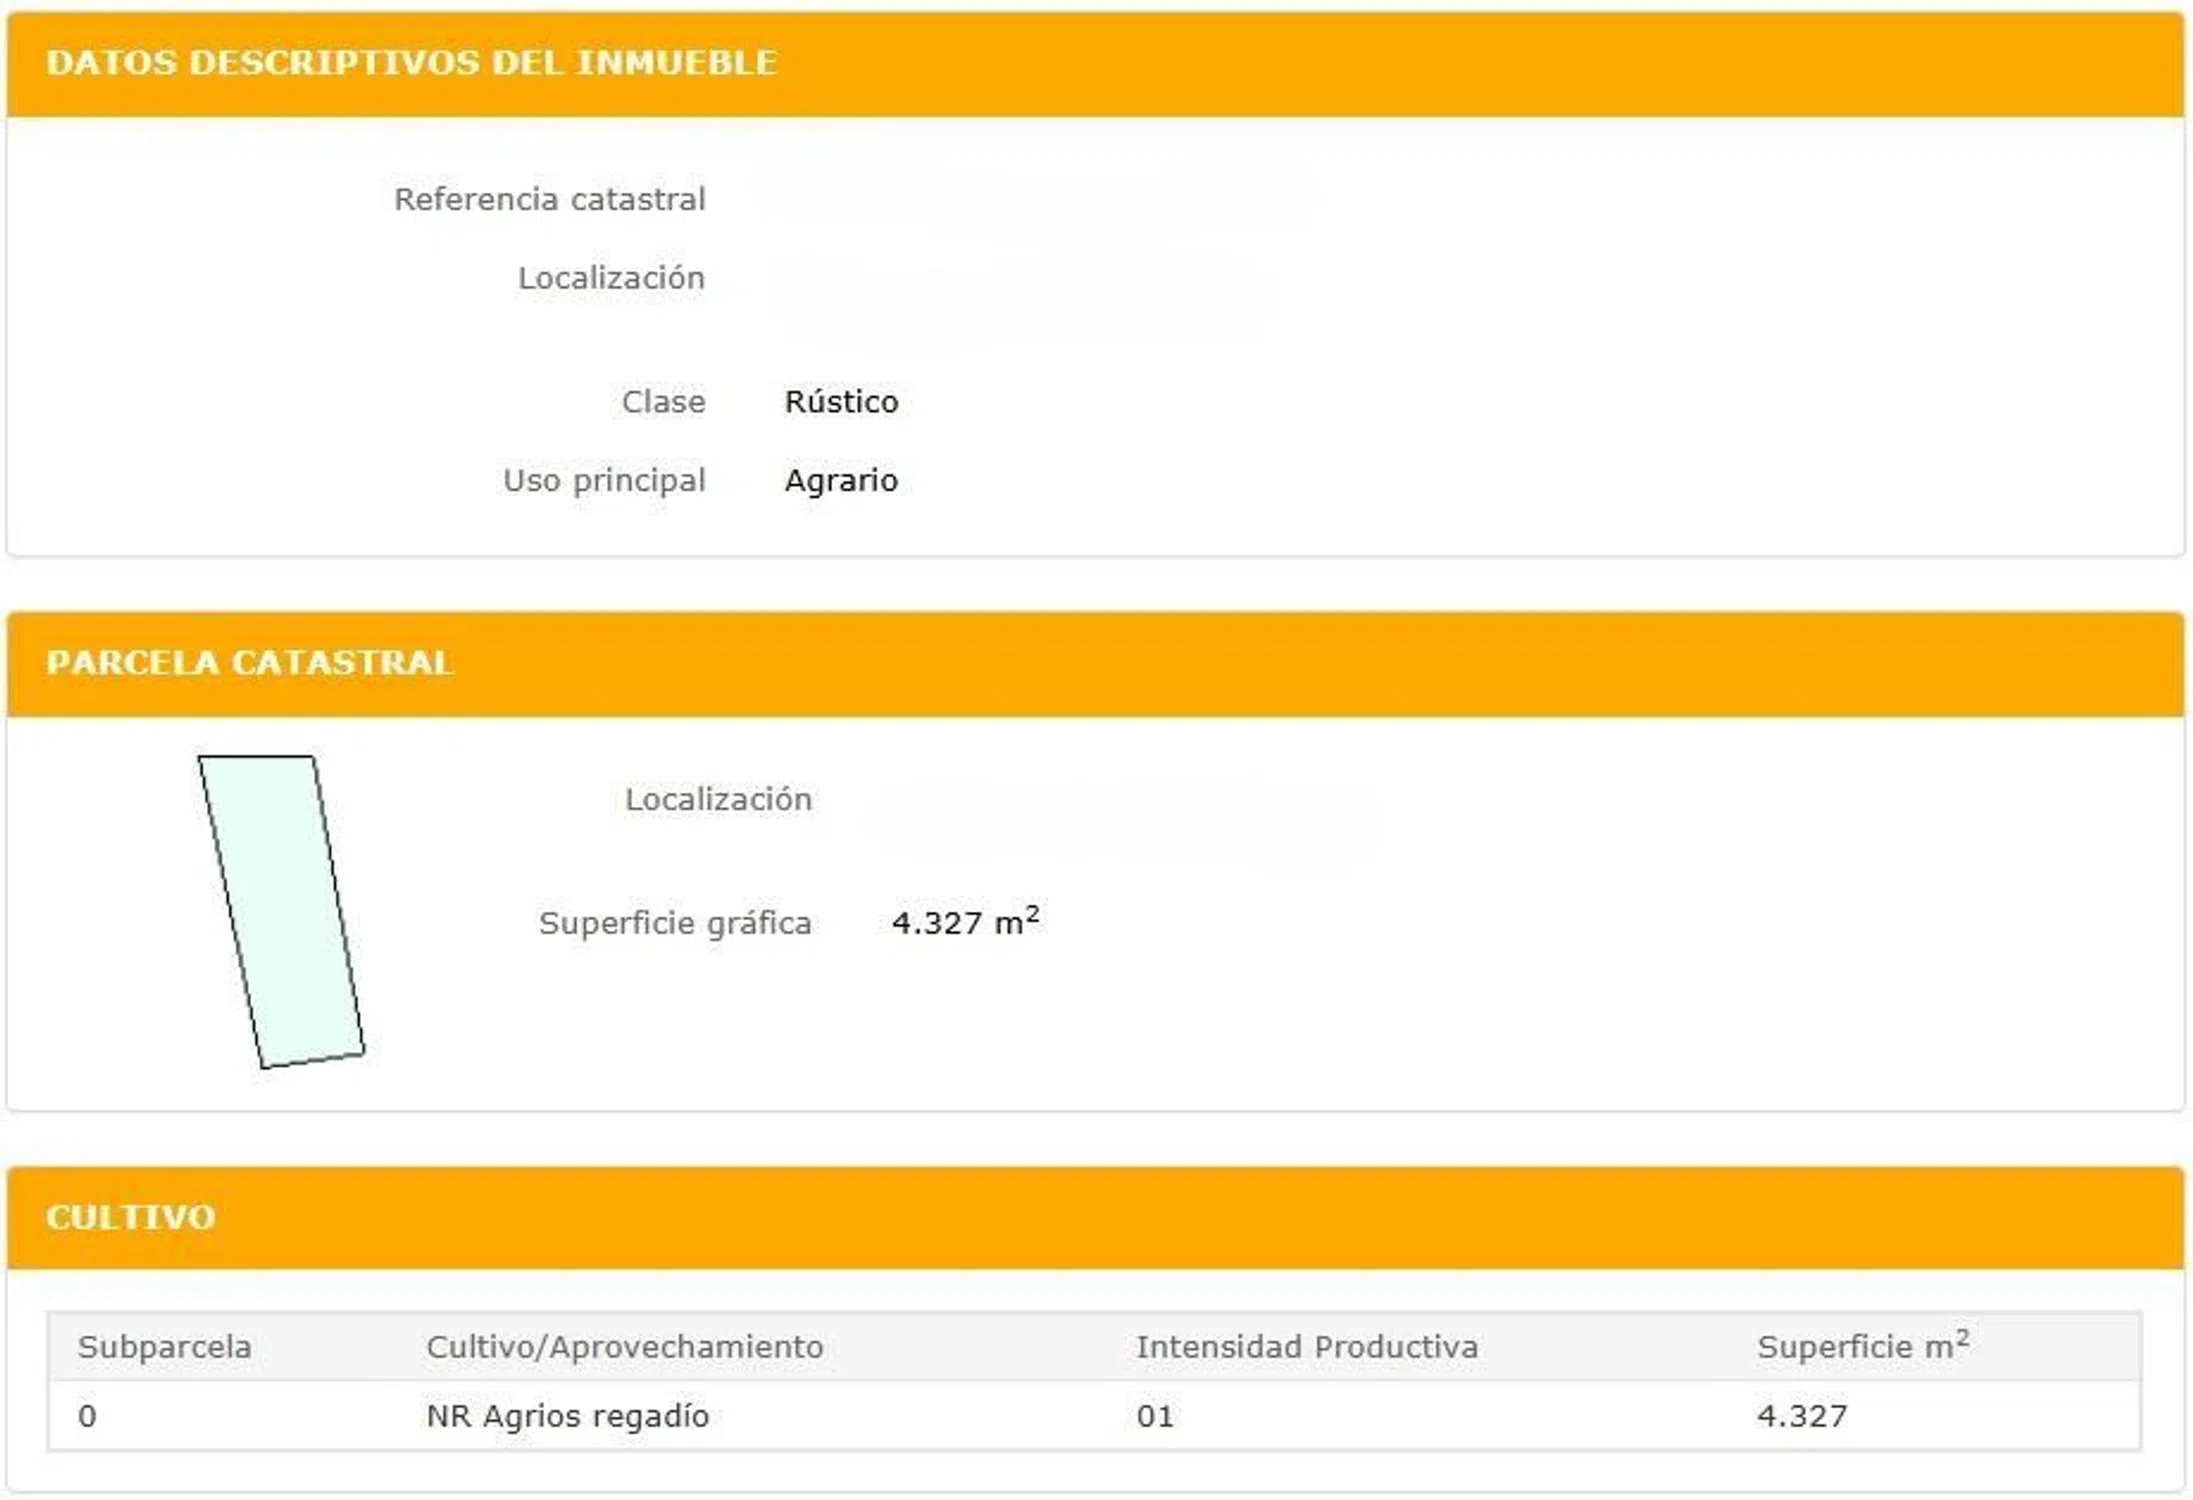Click the parcel outline shape thumbnail
2193x1500 pixels.
pyautogui.click(x=281, y=911)
